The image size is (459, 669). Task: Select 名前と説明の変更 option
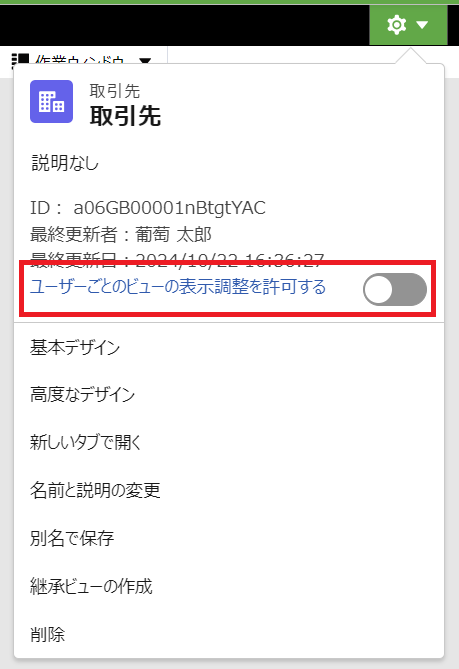[95, 490]
